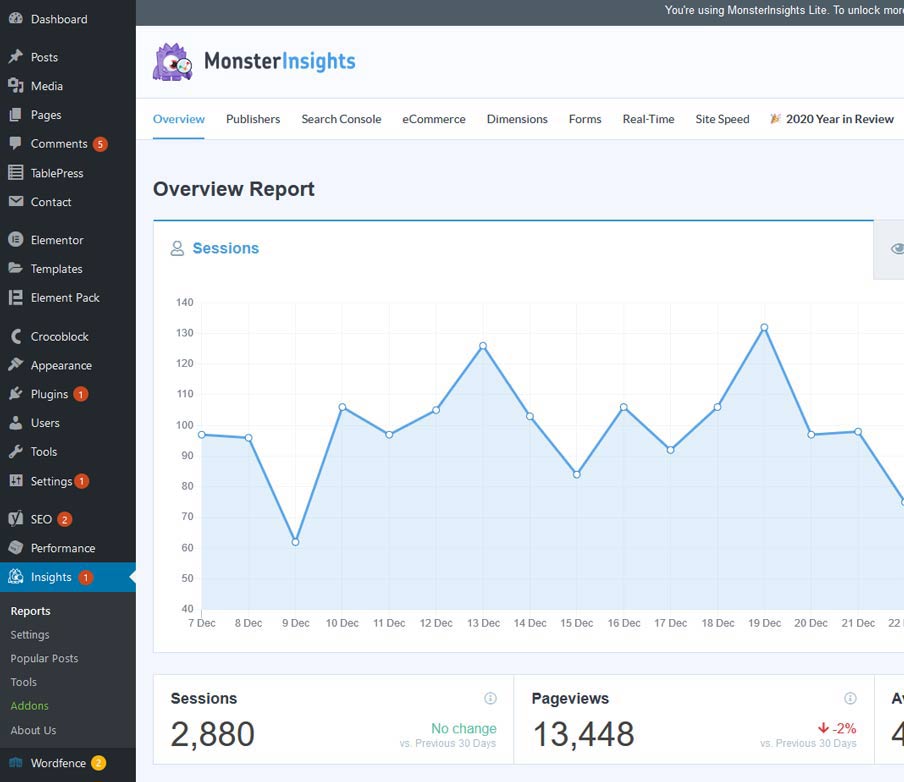
Task: Click the Performance cube icon
Action: [16, 547]
